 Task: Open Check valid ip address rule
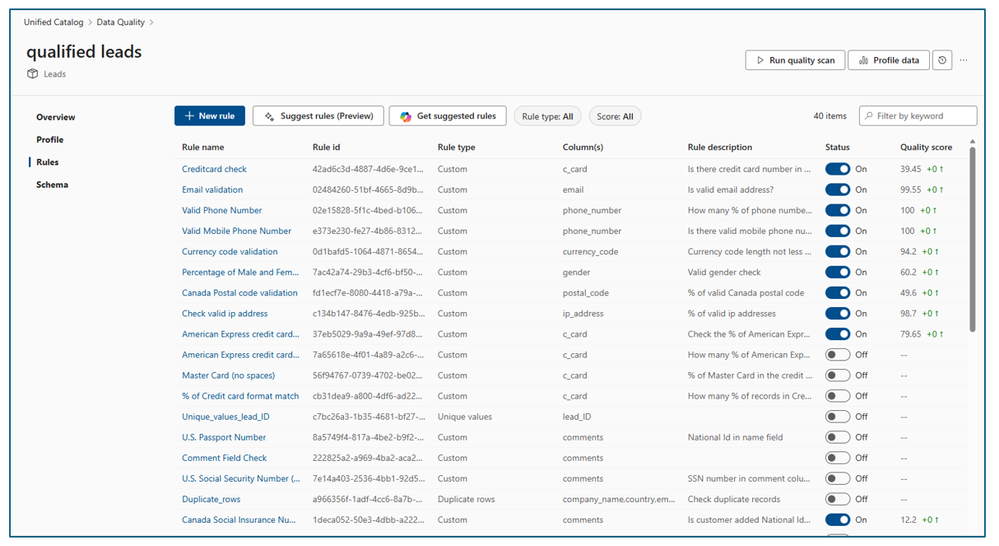point(224,313)
